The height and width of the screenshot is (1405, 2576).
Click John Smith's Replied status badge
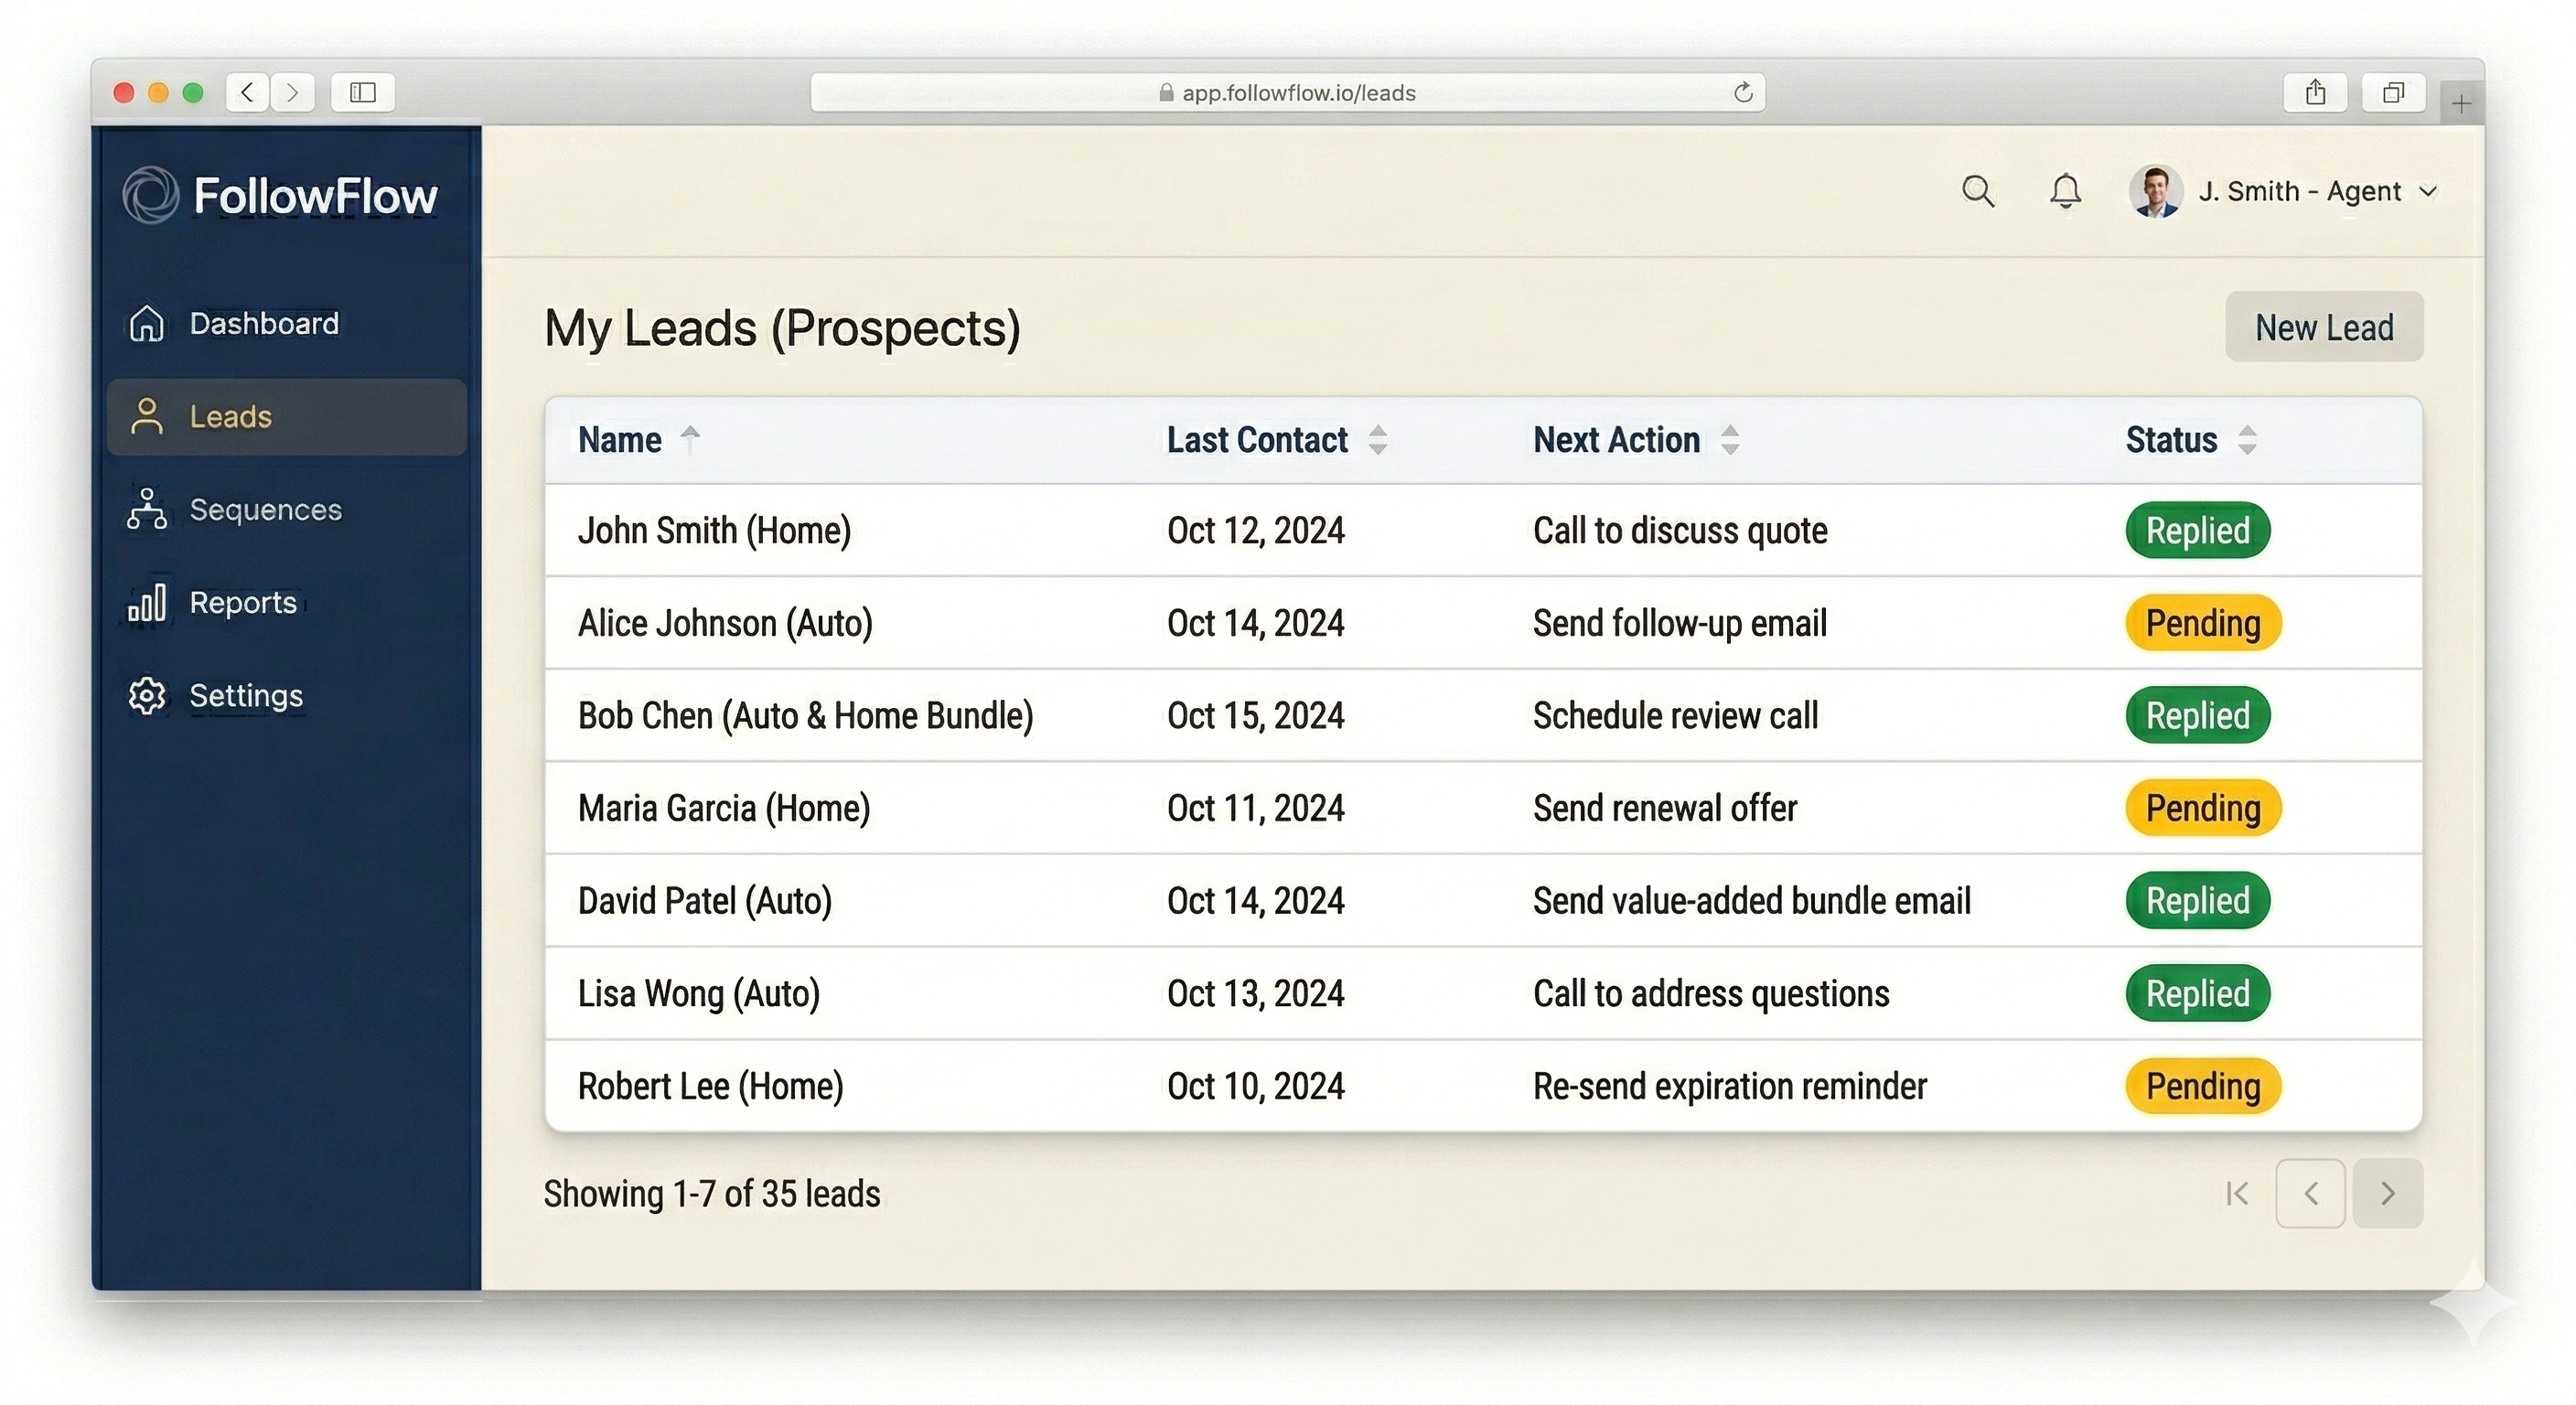click(2197, 530)
